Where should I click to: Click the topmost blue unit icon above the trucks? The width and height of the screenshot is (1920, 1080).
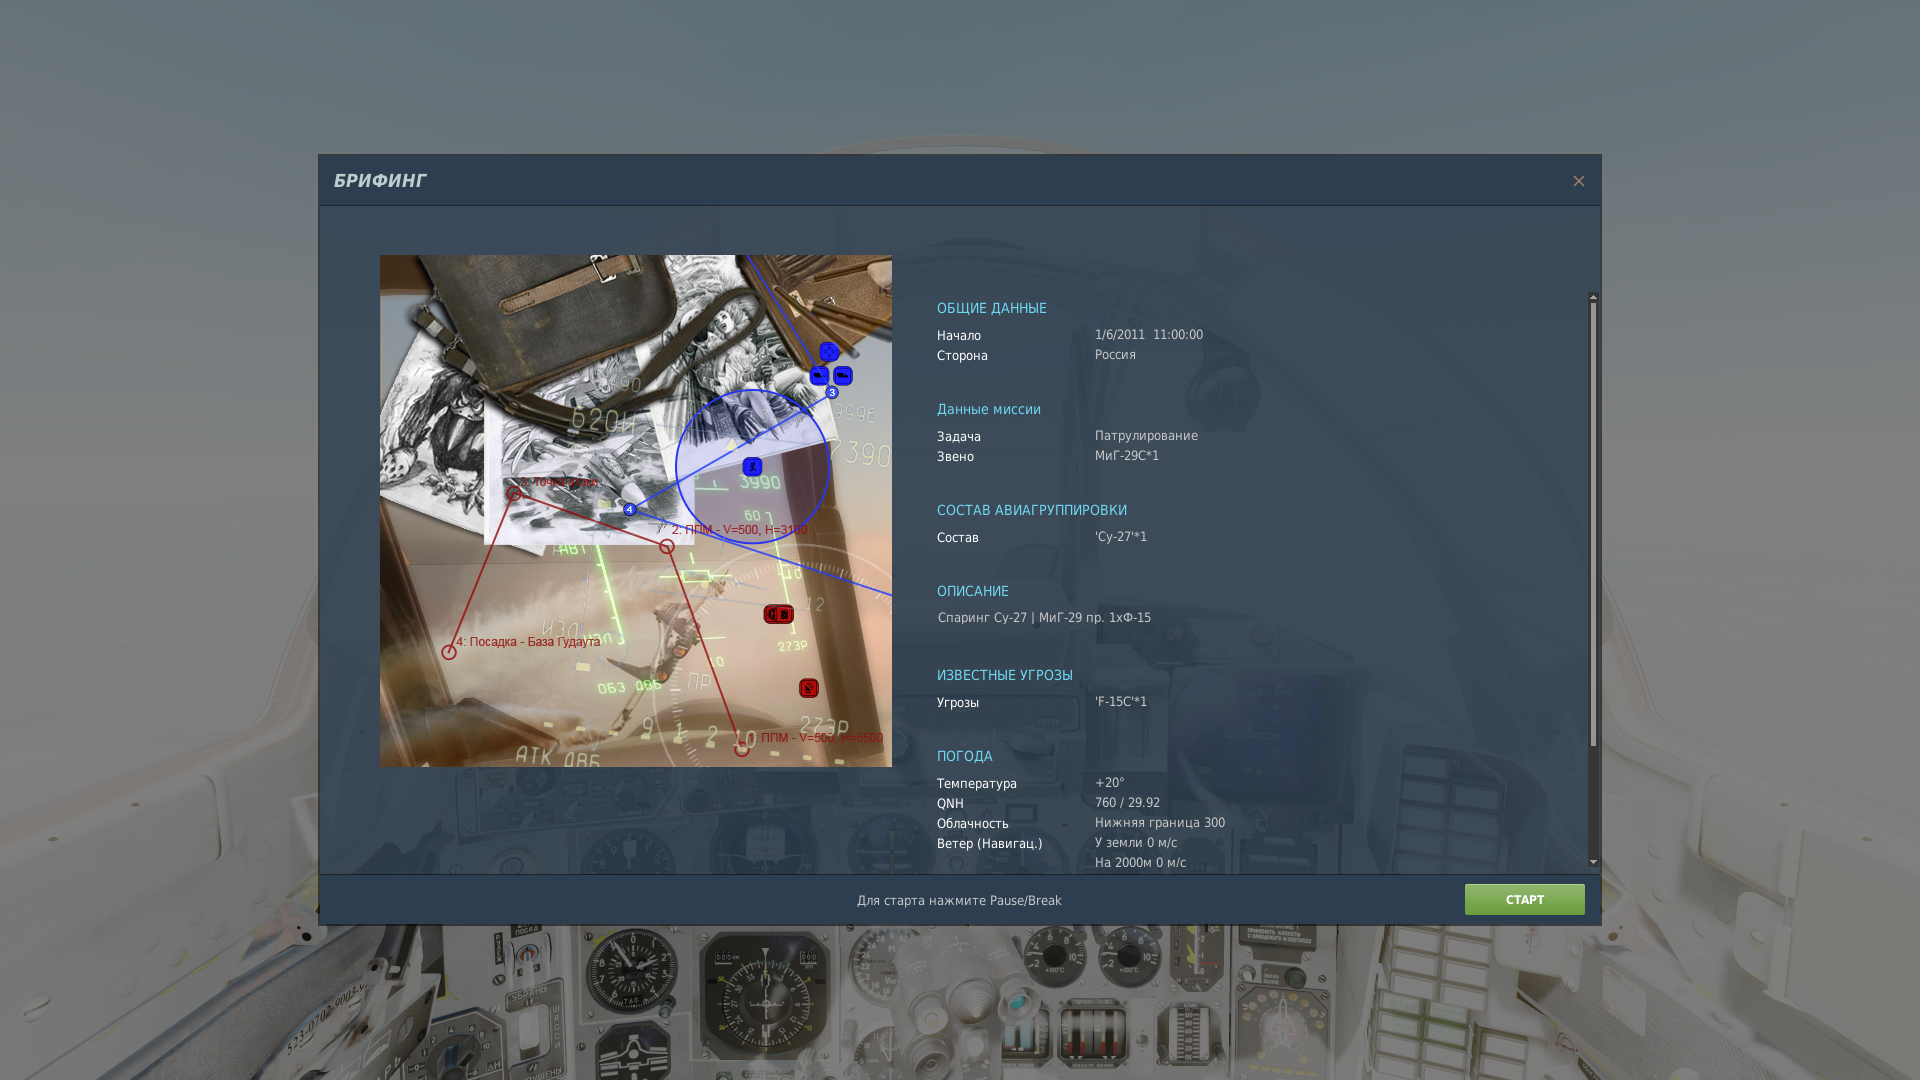tap(829, 352)
